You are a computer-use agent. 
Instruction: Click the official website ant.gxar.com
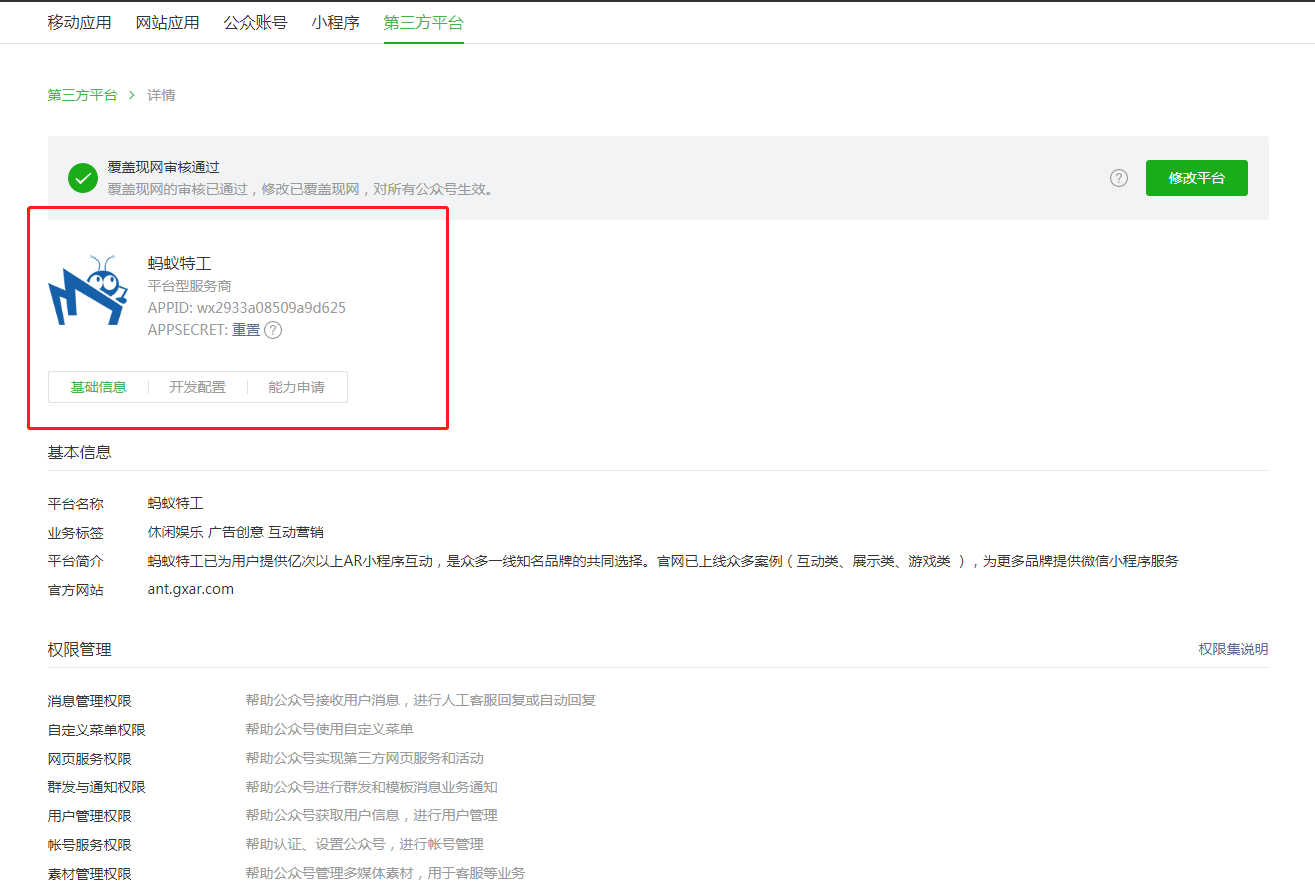(x=190, y=589)
